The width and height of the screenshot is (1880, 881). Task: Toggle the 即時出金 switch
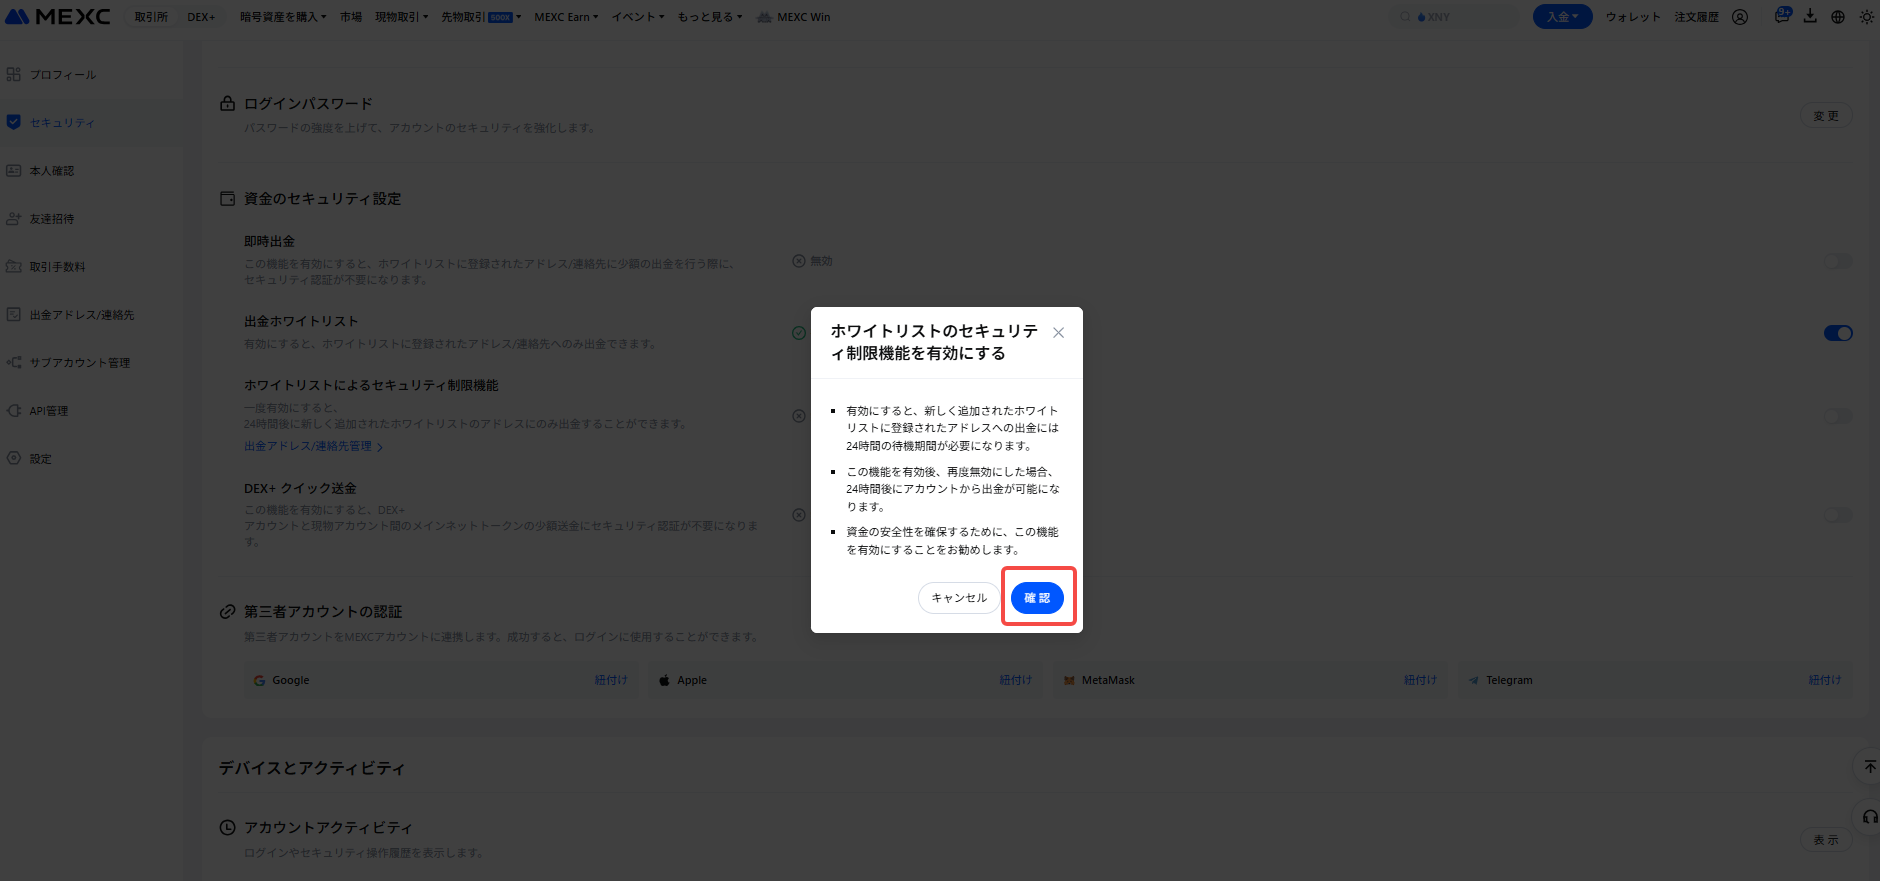tap(1838, 261)
